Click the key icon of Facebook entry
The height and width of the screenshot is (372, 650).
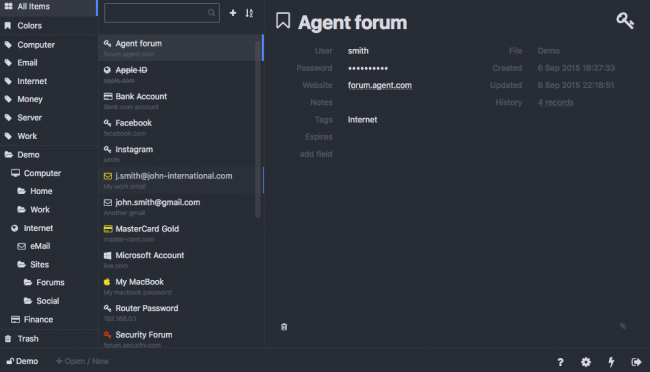coord(107,123)
